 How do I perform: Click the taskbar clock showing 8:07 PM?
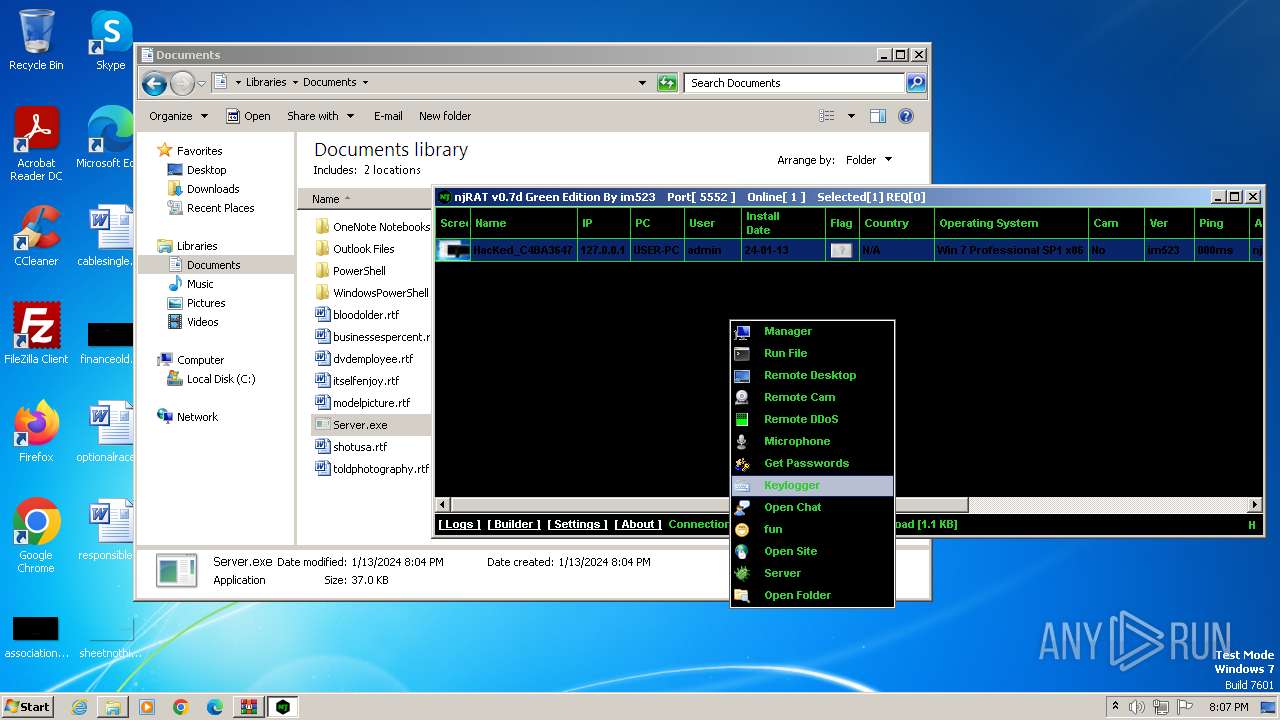coord(1228,707)
